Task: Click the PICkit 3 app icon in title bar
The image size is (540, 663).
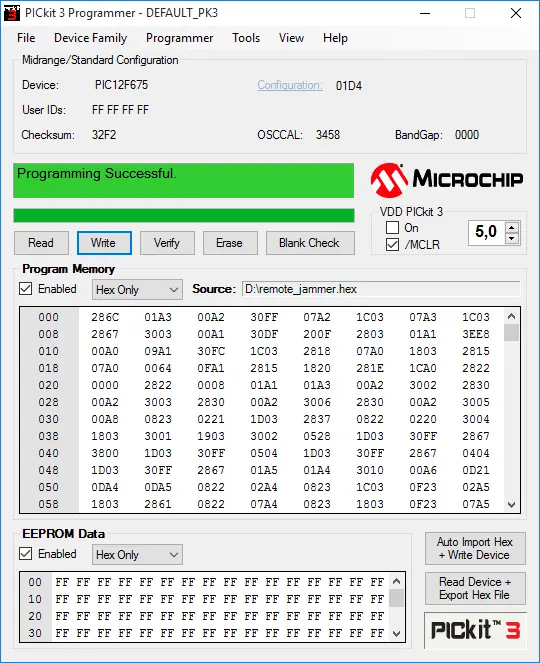Action: coord(12,13)
